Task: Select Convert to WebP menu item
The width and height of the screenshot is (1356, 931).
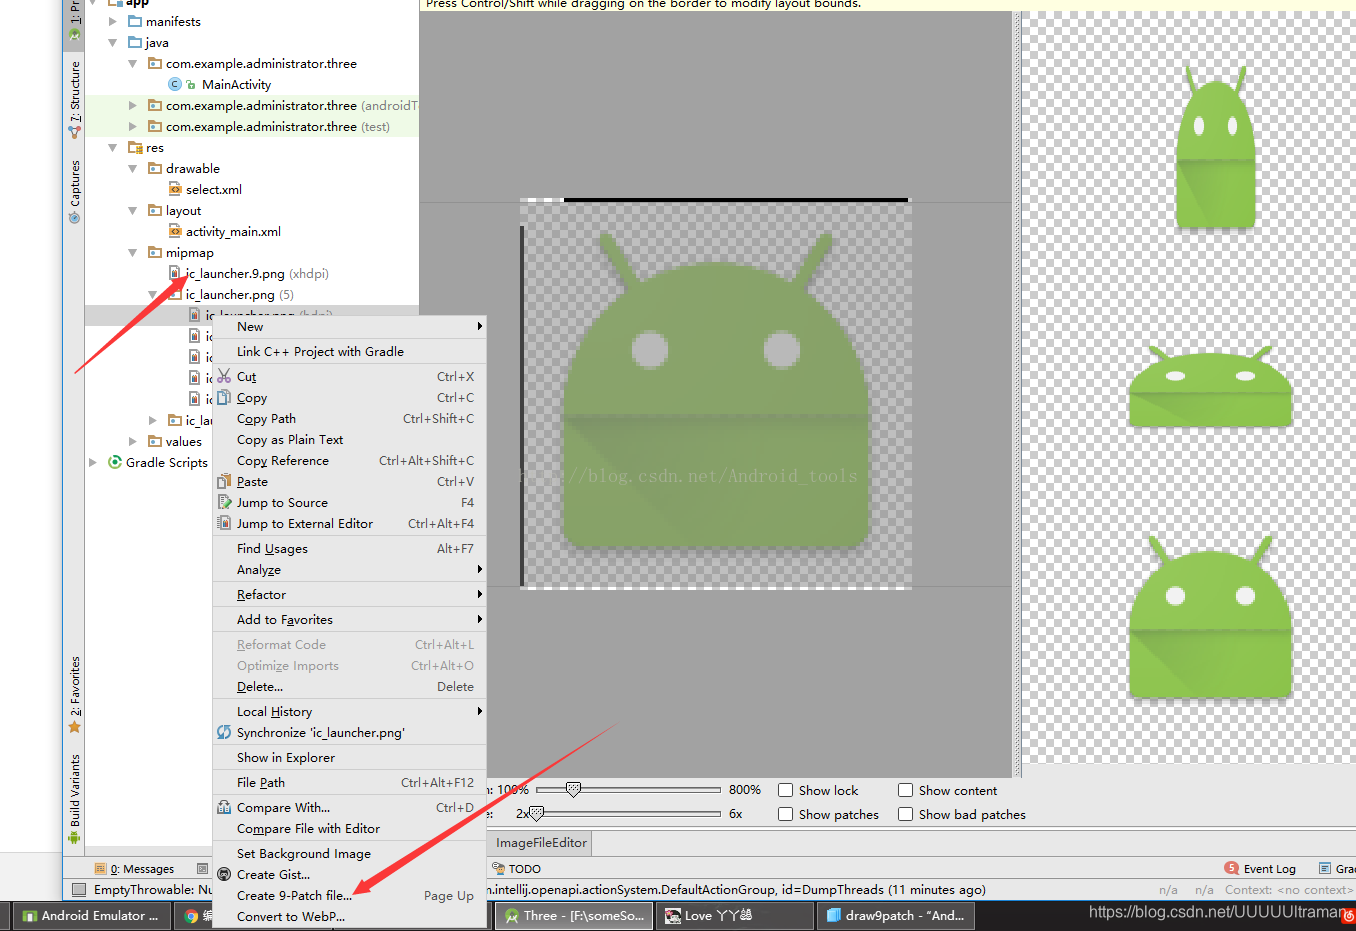Action: click(x=350, y=916)
